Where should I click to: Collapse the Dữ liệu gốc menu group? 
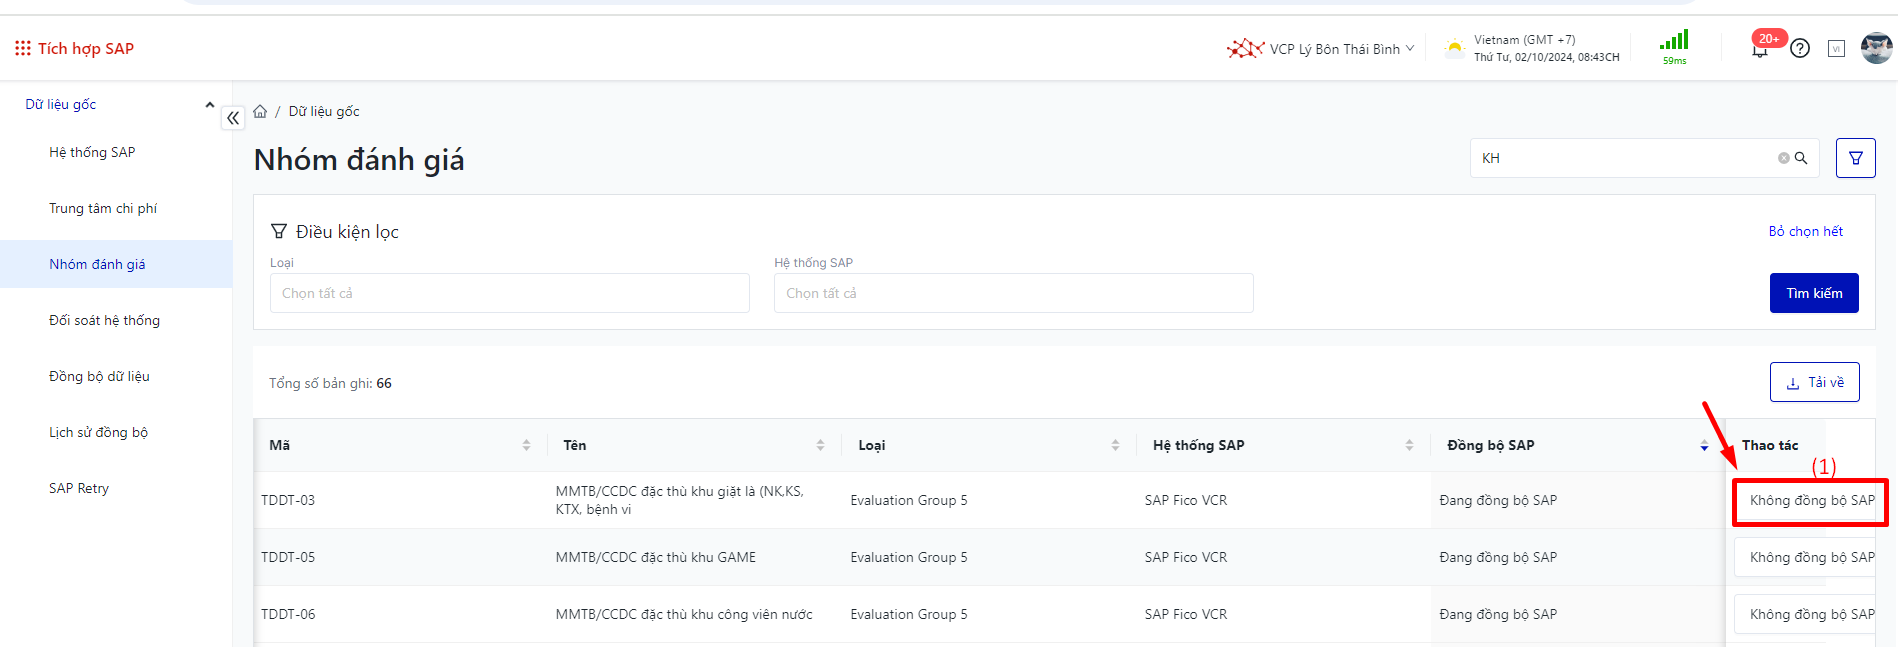(x=209, y=105)
